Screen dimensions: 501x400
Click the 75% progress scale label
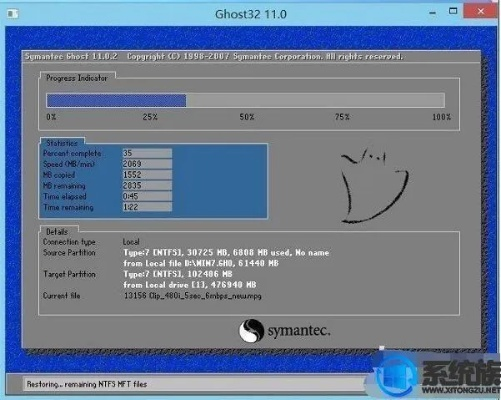pos(342,117)
